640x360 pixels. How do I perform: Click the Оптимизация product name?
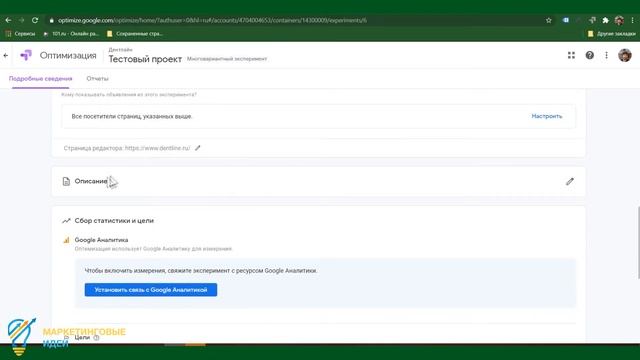(68, 55)
